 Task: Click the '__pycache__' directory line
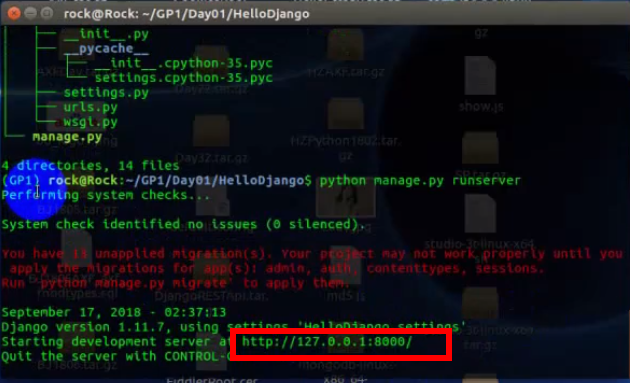pyautogui.click(x=106, y=48)
